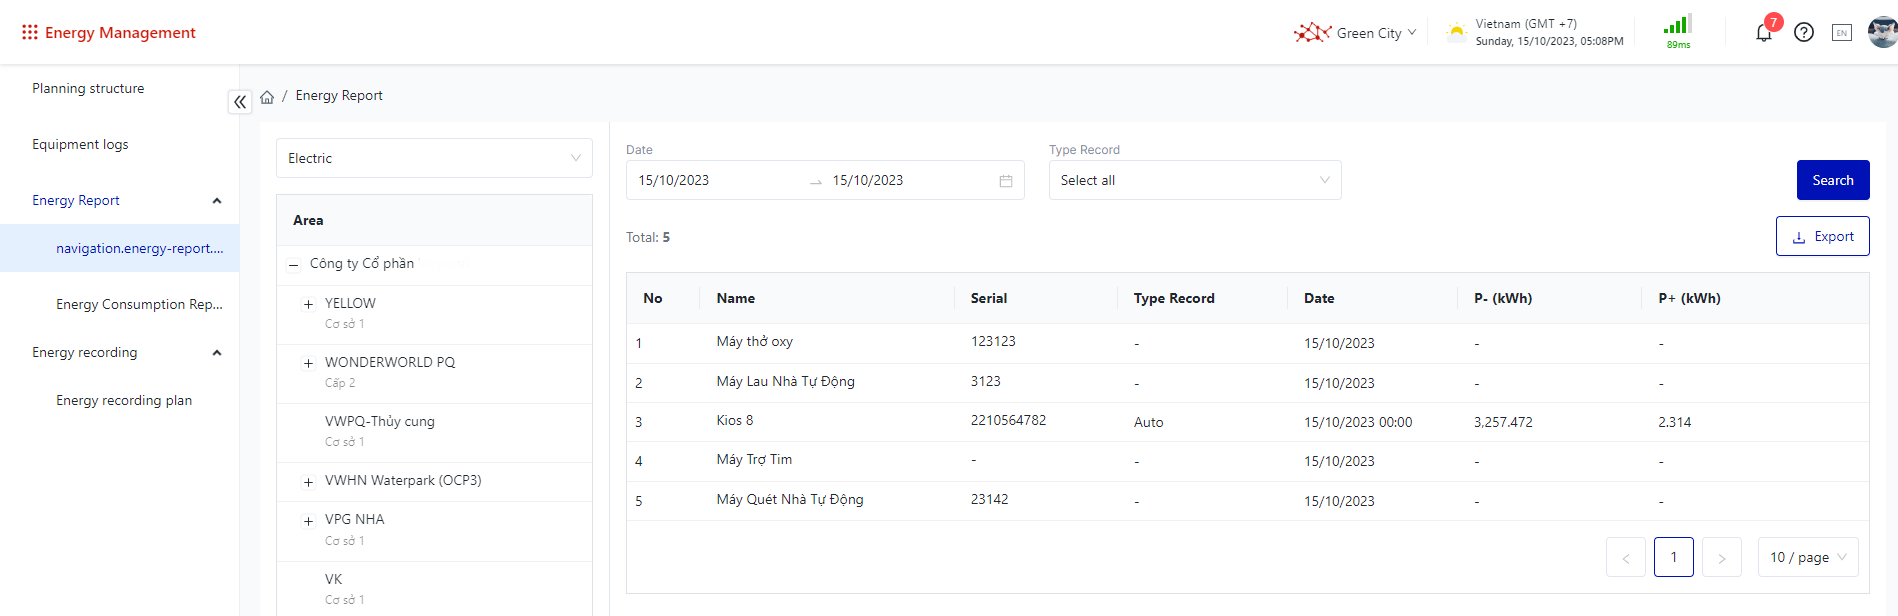
Task: Open the help question mark icon
Action: tap(1803, 33)
